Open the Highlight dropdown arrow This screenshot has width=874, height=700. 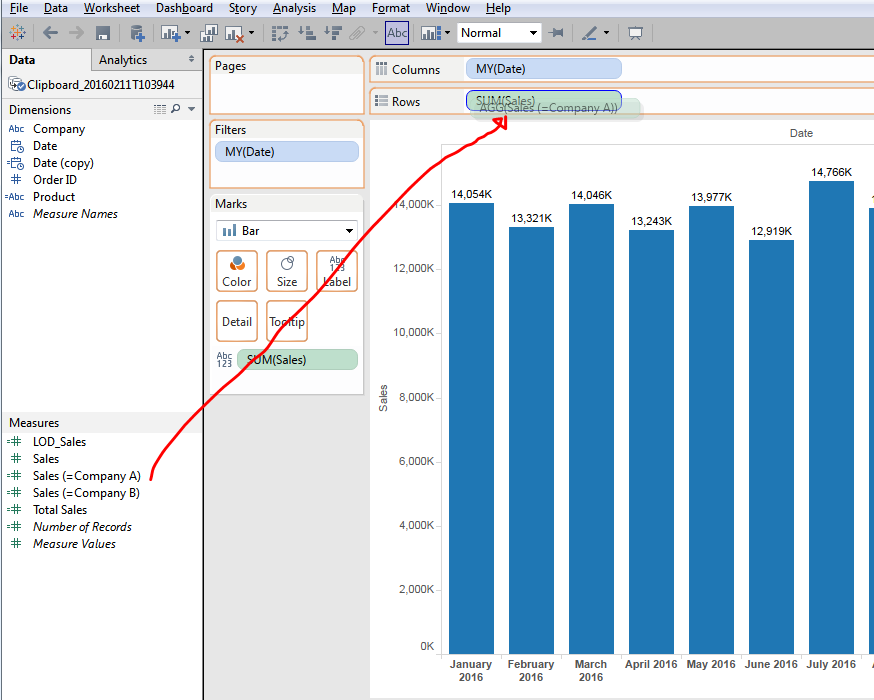click(x=606, y=33)
